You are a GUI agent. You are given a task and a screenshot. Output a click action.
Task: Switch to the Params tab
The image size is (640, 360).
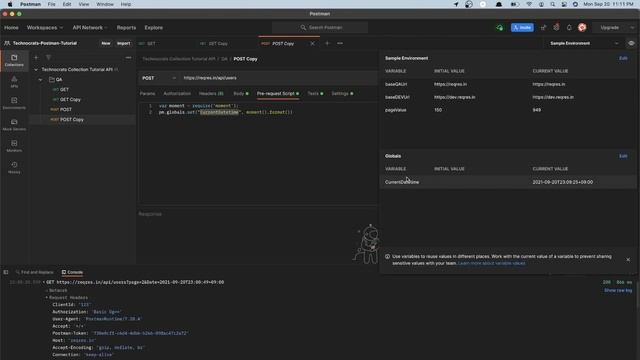pyautogui.click(x=147, y=93)
